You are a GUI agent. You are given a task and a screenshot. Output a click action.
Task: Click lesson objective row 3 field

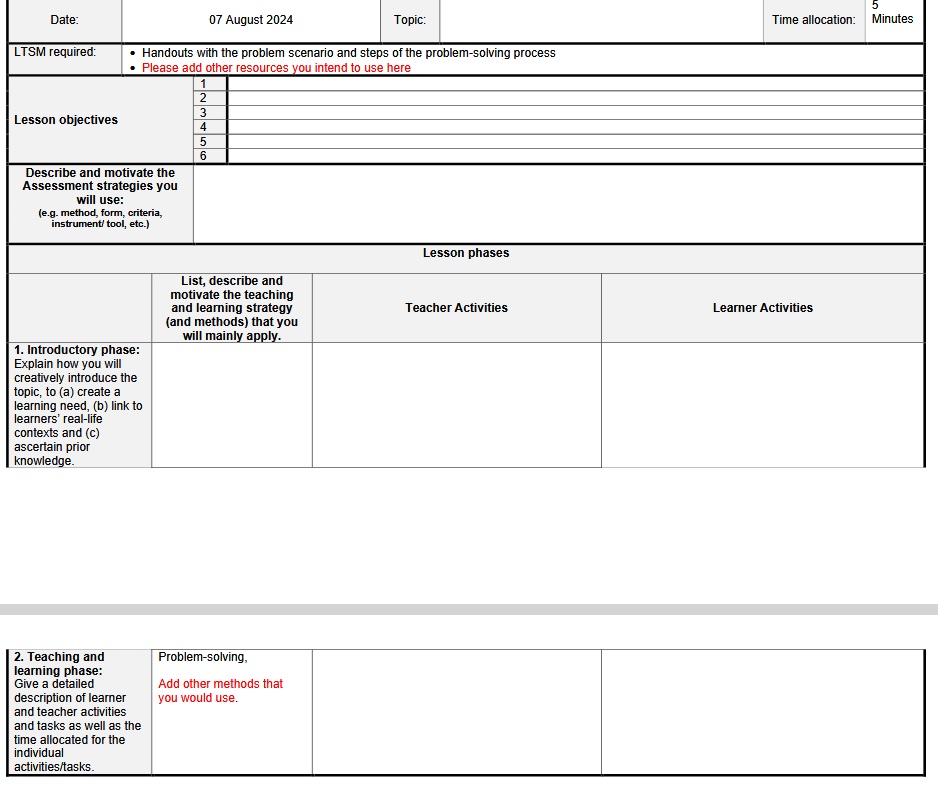tap(575, 113)
